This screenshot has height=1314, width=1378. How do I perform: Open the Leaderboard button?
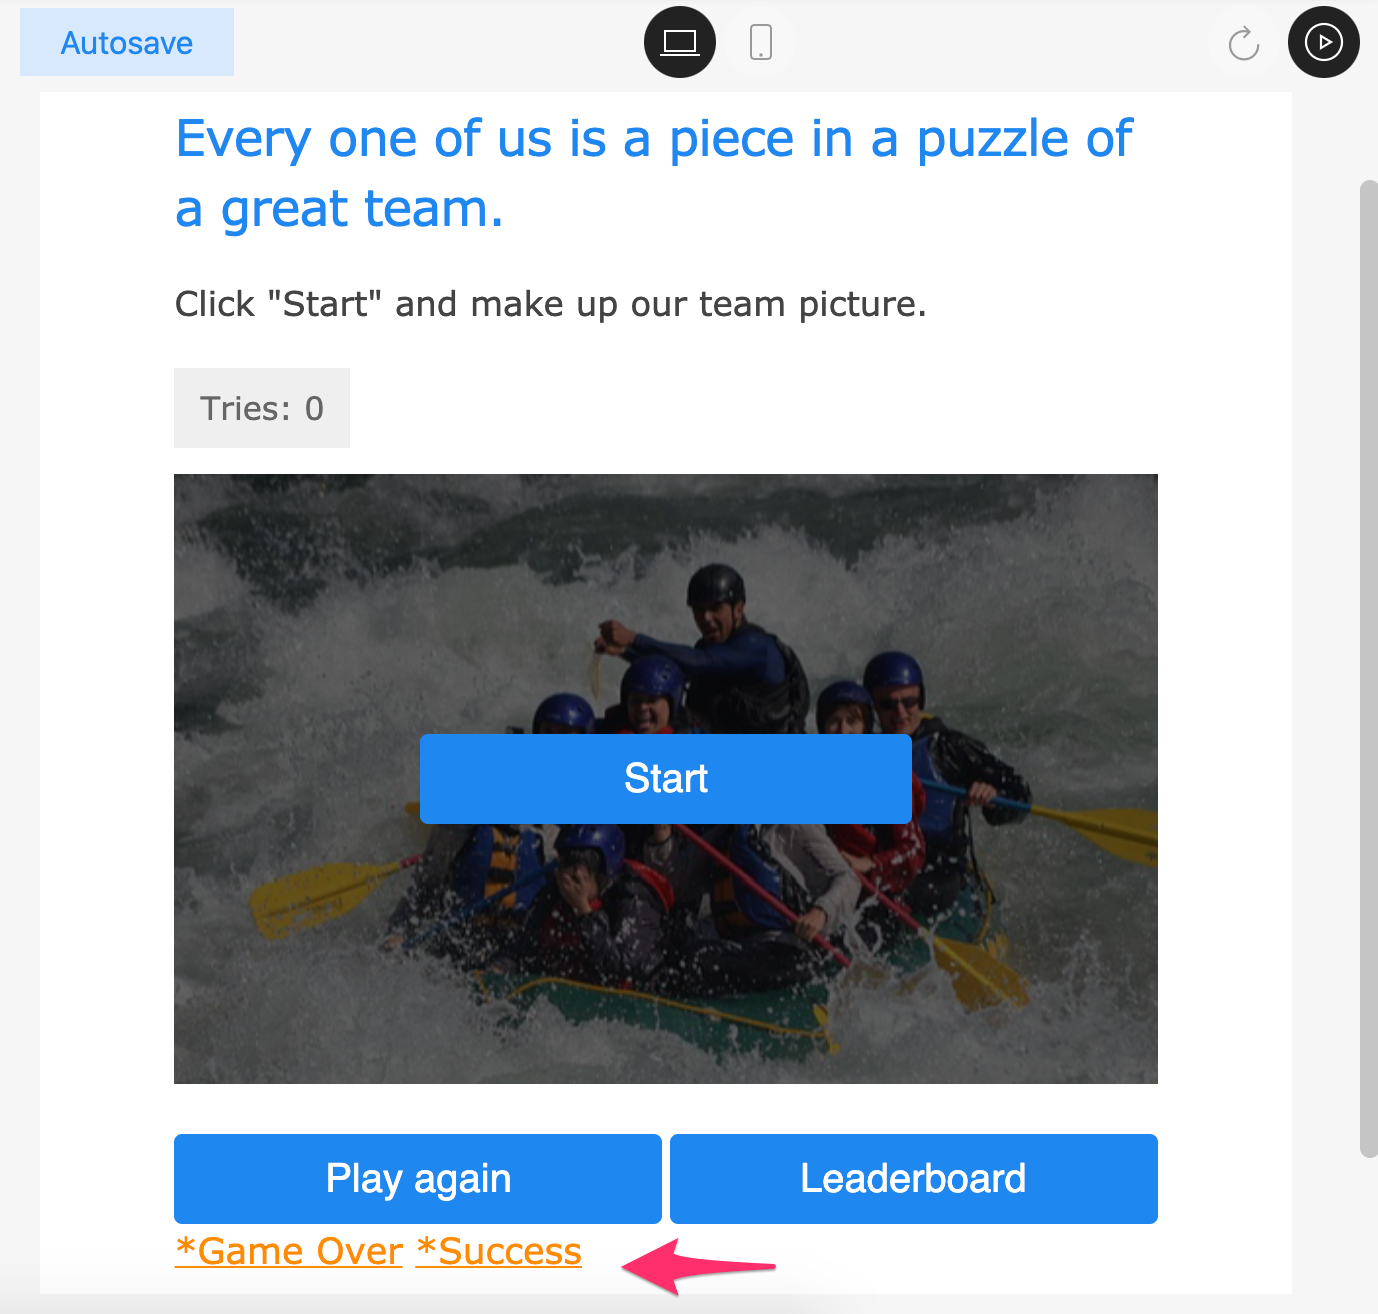pos(913,1178)
